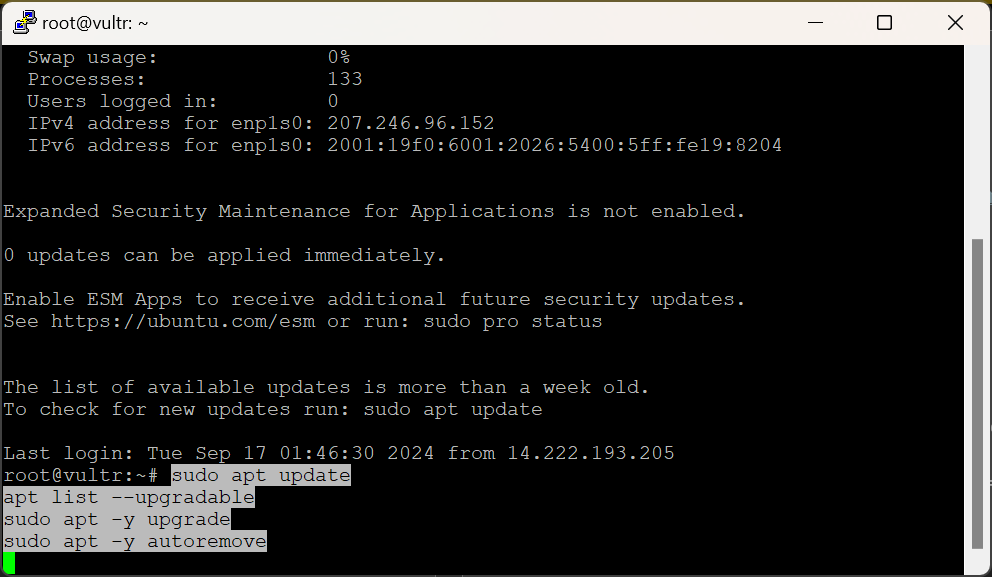This screenshot has height=577, width=992.
Task: Click the scrollbar up arrow
Action: (980, 52)
